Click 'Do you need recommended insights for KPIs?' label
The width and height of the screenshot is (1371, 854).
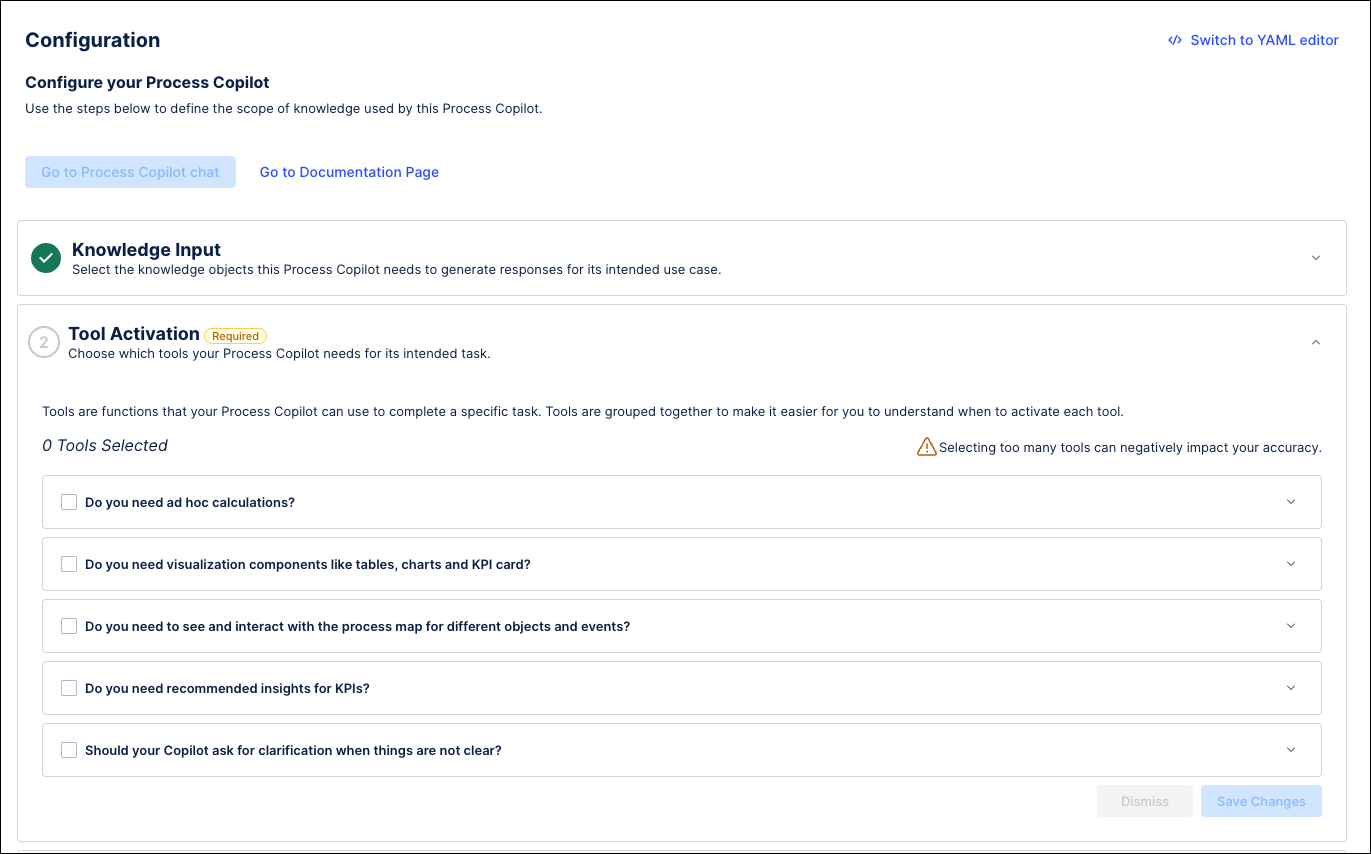[x=227, y=688]
